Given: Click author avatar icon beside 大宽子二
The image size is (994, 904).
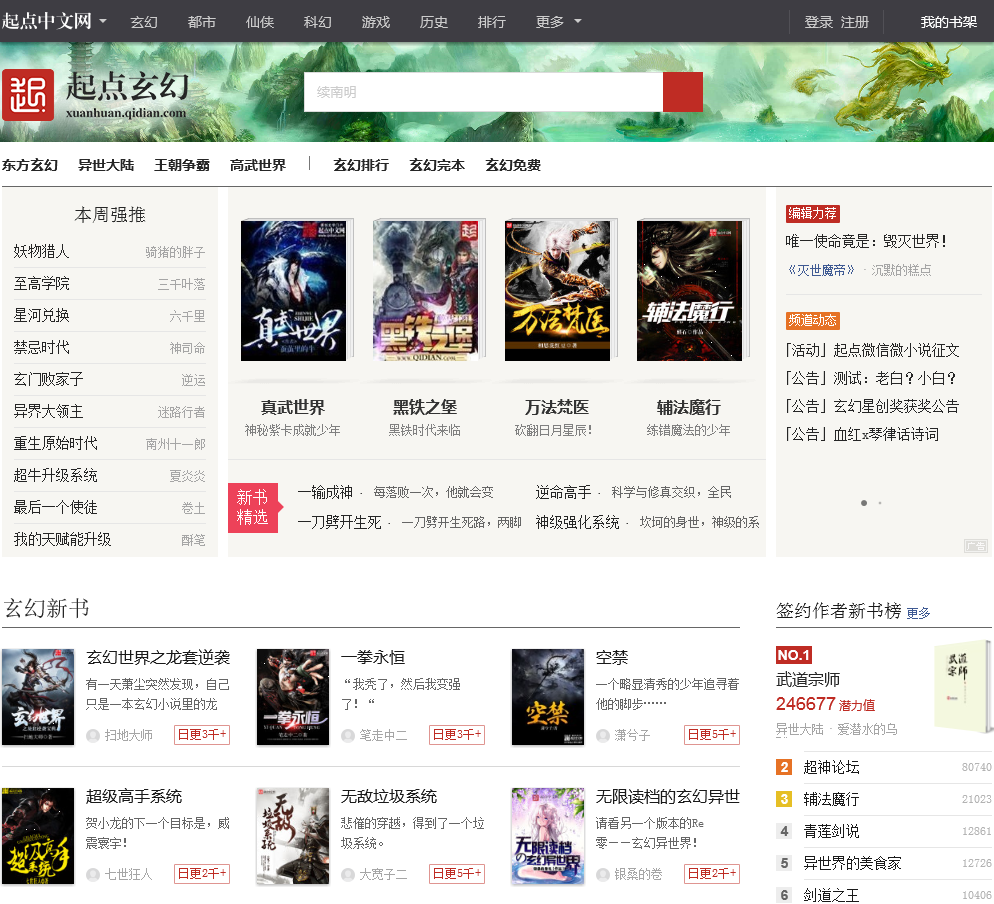Looking at the screenshot, I should [348, 874].
